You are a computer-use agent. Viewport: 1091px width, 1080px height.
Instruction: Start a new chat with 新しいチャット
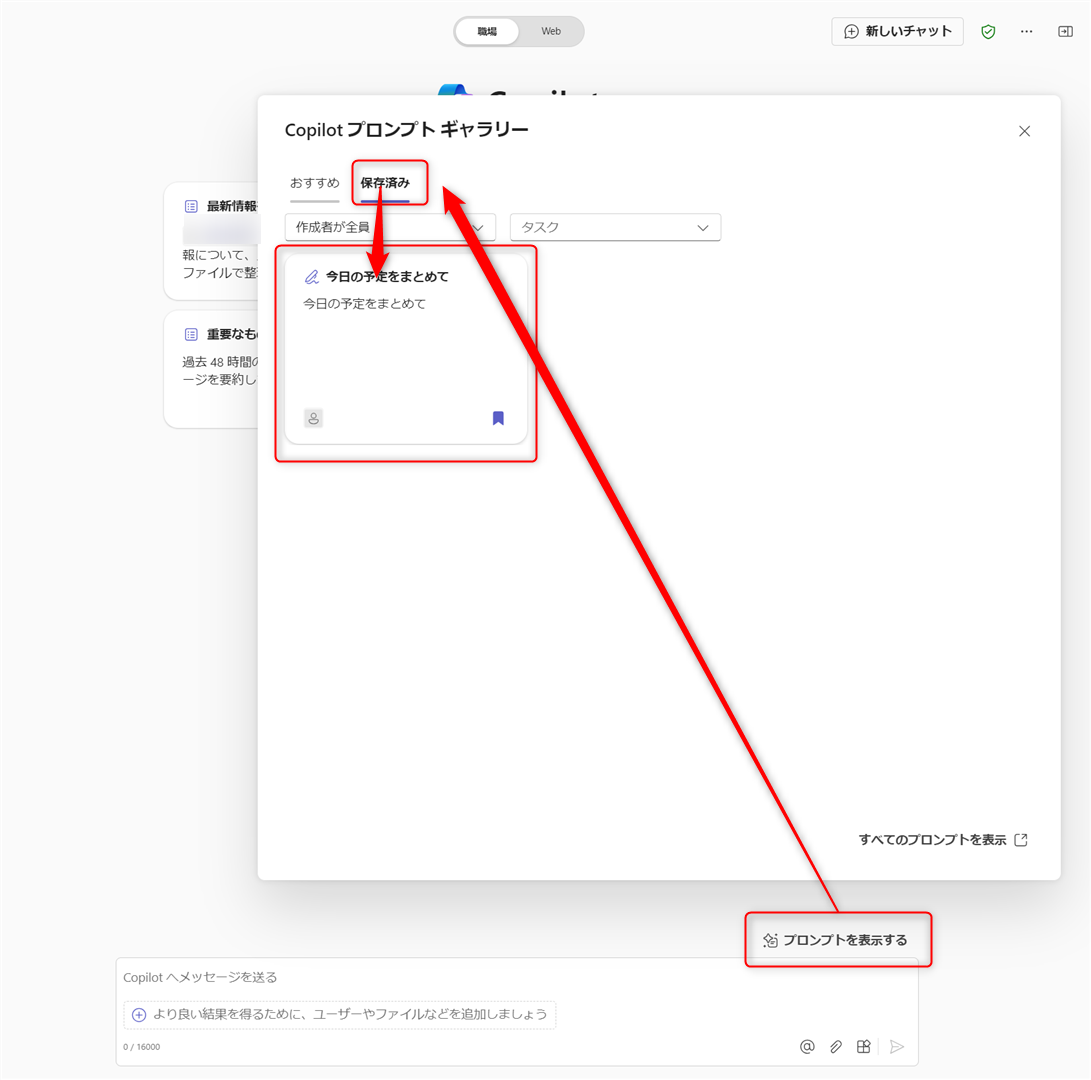[897, 31]
